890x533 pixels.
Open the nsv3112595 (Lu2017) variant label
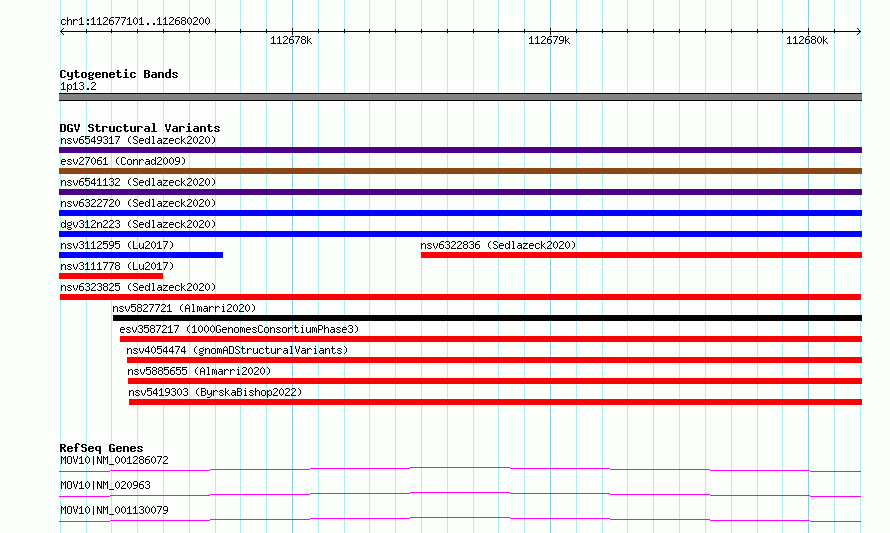pyautogui.click(x=117, y=245)
